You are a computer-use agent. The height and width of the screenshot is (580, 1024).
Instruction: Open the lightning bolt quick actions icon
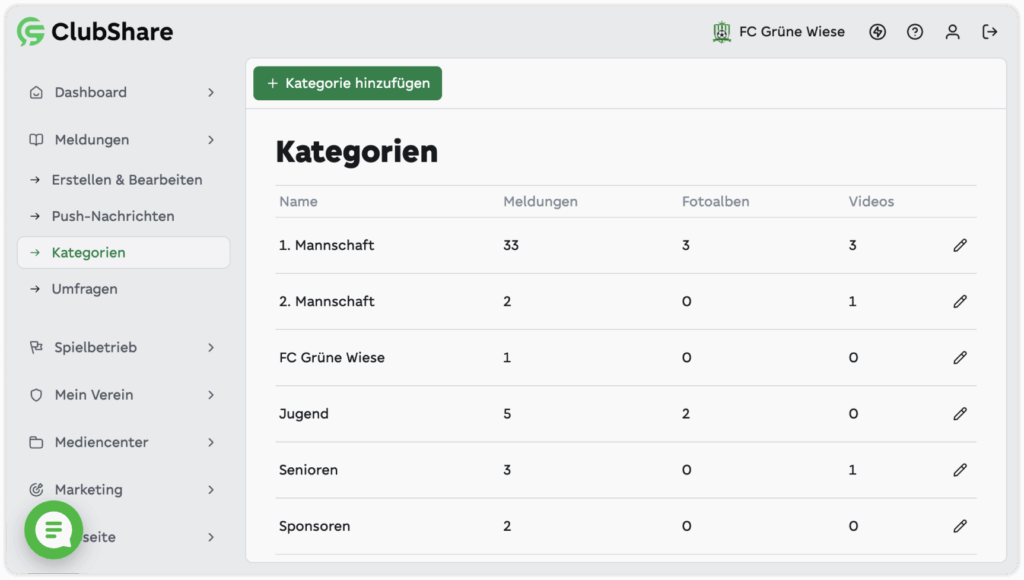[x=877, y=31]
